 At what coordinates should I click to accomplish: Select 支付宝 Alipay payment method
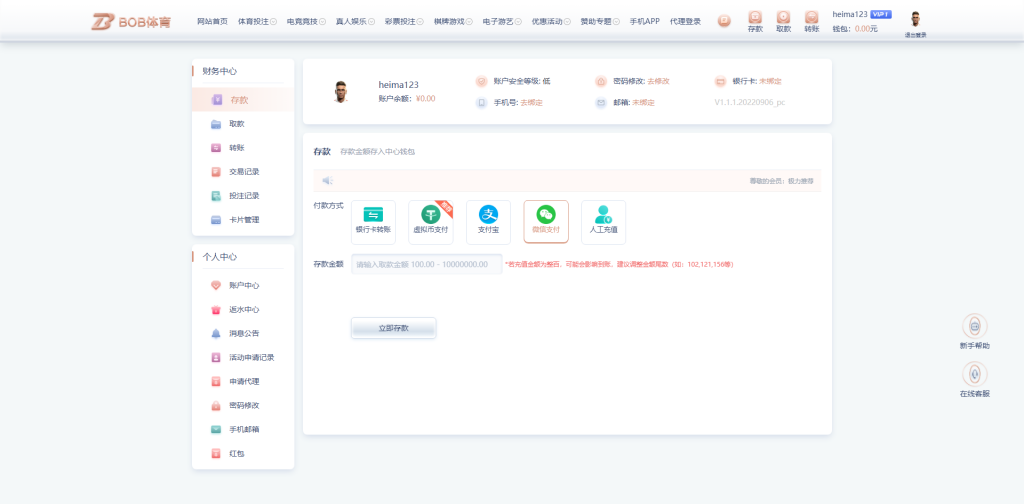click(488, 221)
